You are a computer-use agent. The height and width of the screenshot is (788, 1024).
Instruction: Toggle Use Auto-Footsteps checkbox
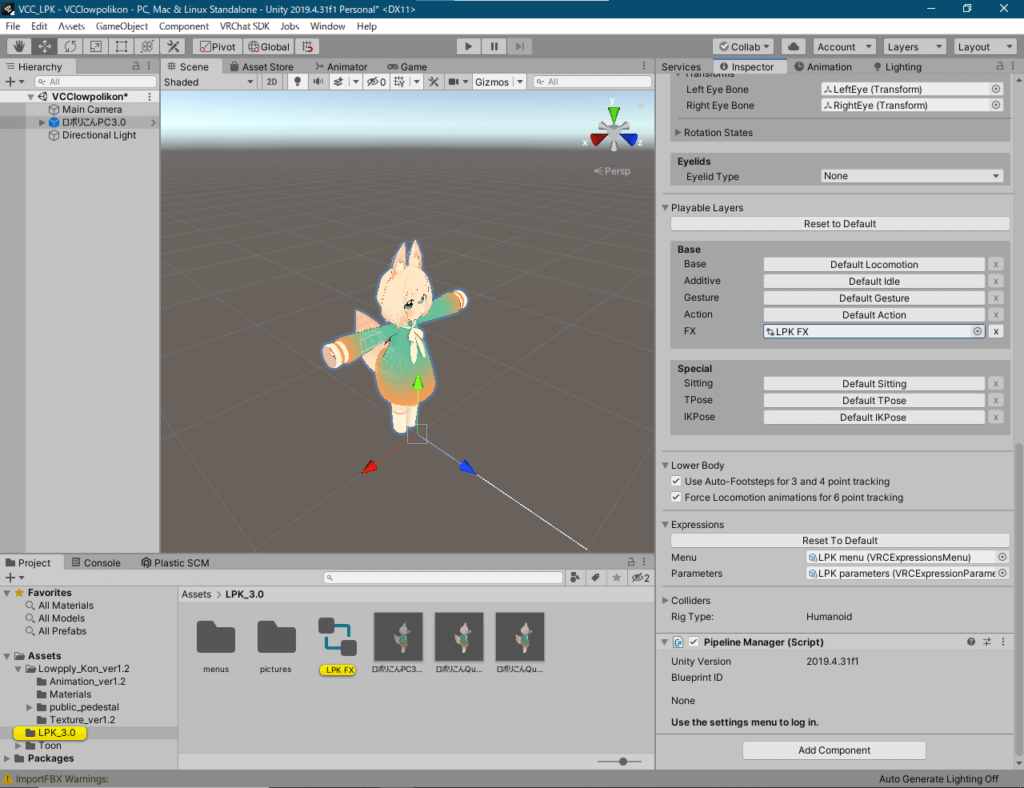676,481
